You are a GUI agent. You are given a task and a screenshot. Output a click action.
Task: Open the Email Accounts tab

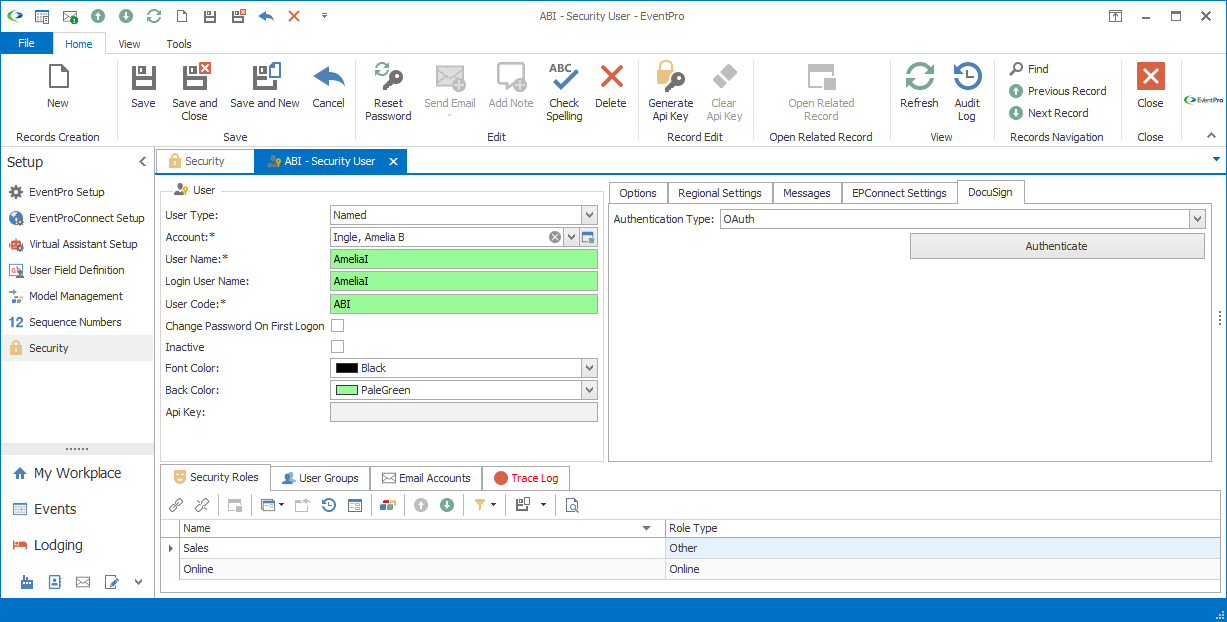pos(426,478)
